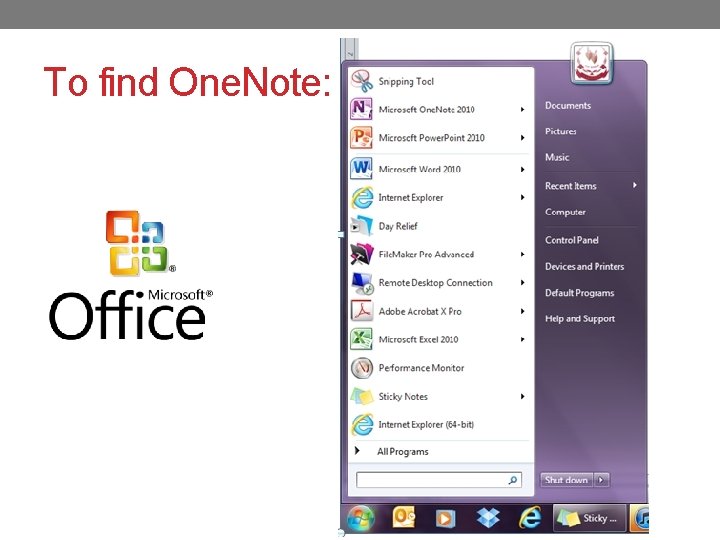Expand Remote Desktop Connection jump list arrow

point(523,282)
